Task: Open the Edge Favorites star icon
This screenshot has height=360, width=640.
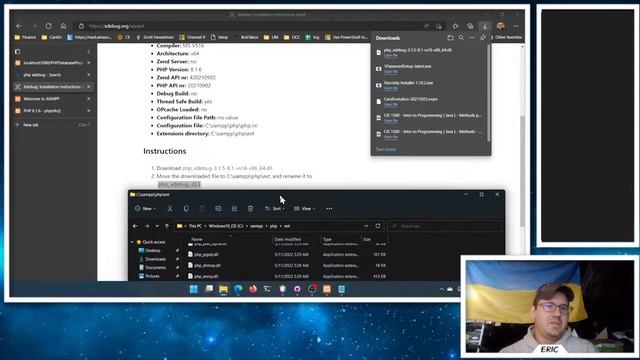Action: 456,26
